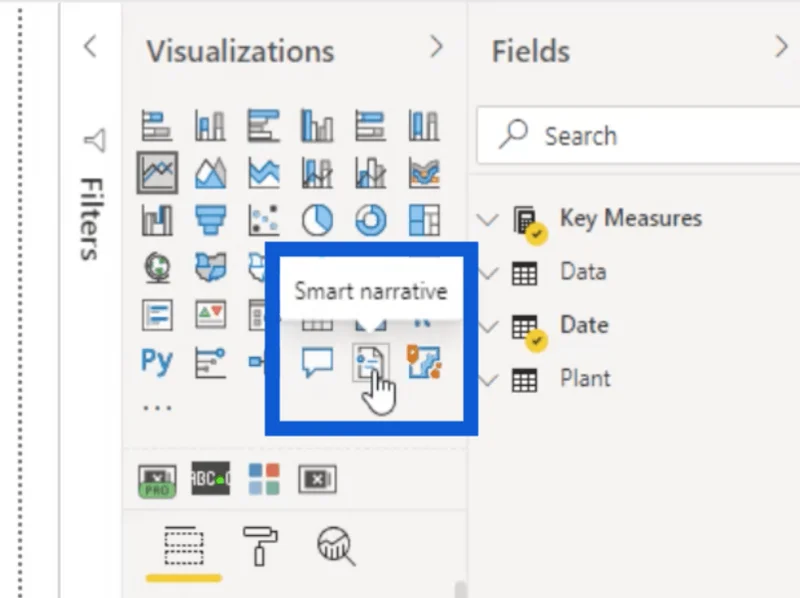This screenshot has width=800, height=598.
Task: Insert the Python visual (Py)
Action: pos(157,361)
